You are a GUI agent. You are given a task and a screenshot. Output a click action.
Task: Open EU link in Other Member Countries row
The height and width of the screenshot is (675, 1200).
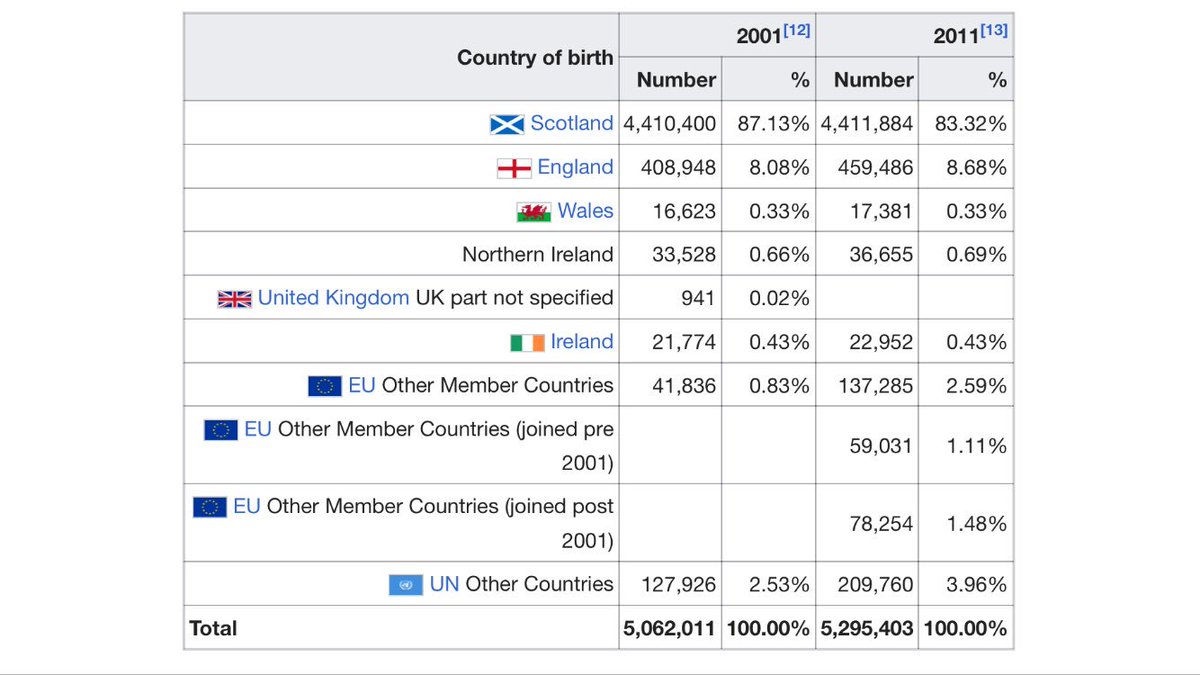[362, 385]
